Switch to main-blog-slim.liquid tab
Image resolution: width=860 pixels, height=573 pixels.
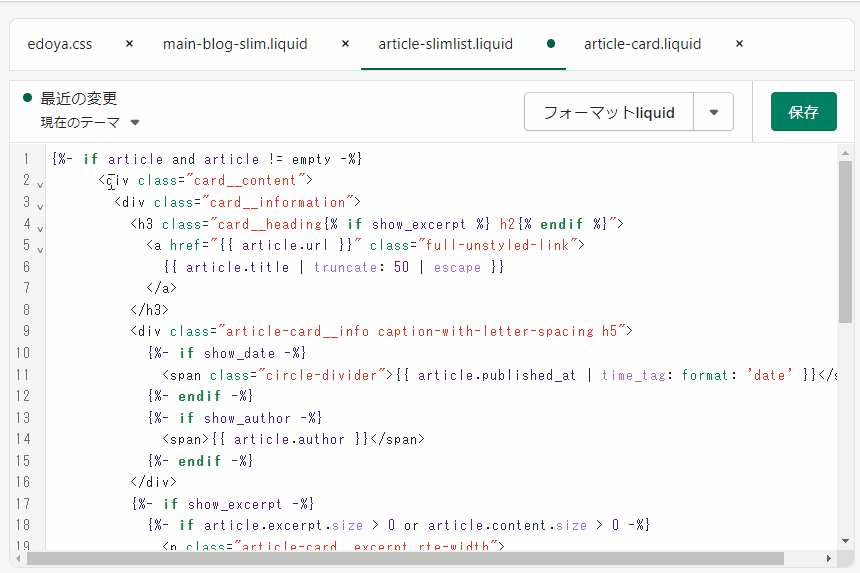(x=235, y=44)
